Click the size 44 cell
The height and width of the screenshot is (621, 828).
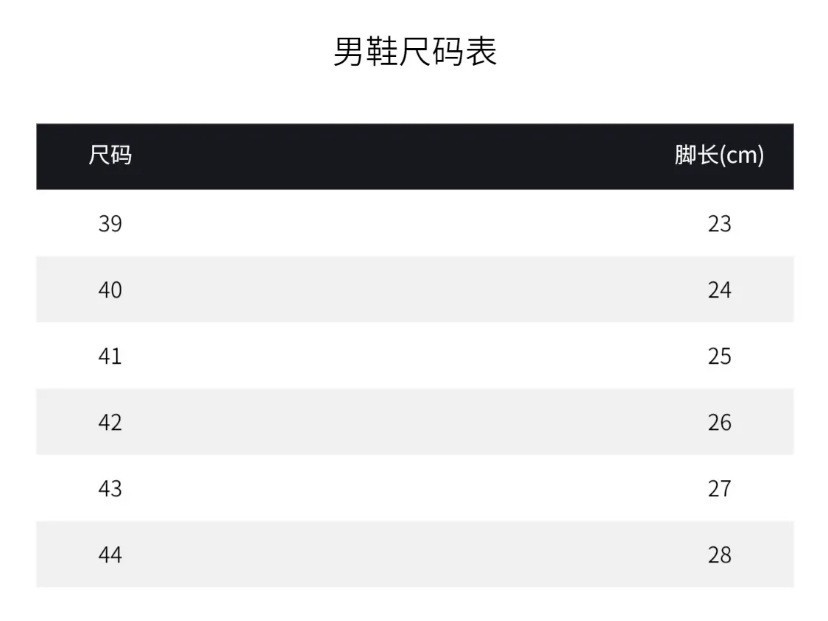110,554
